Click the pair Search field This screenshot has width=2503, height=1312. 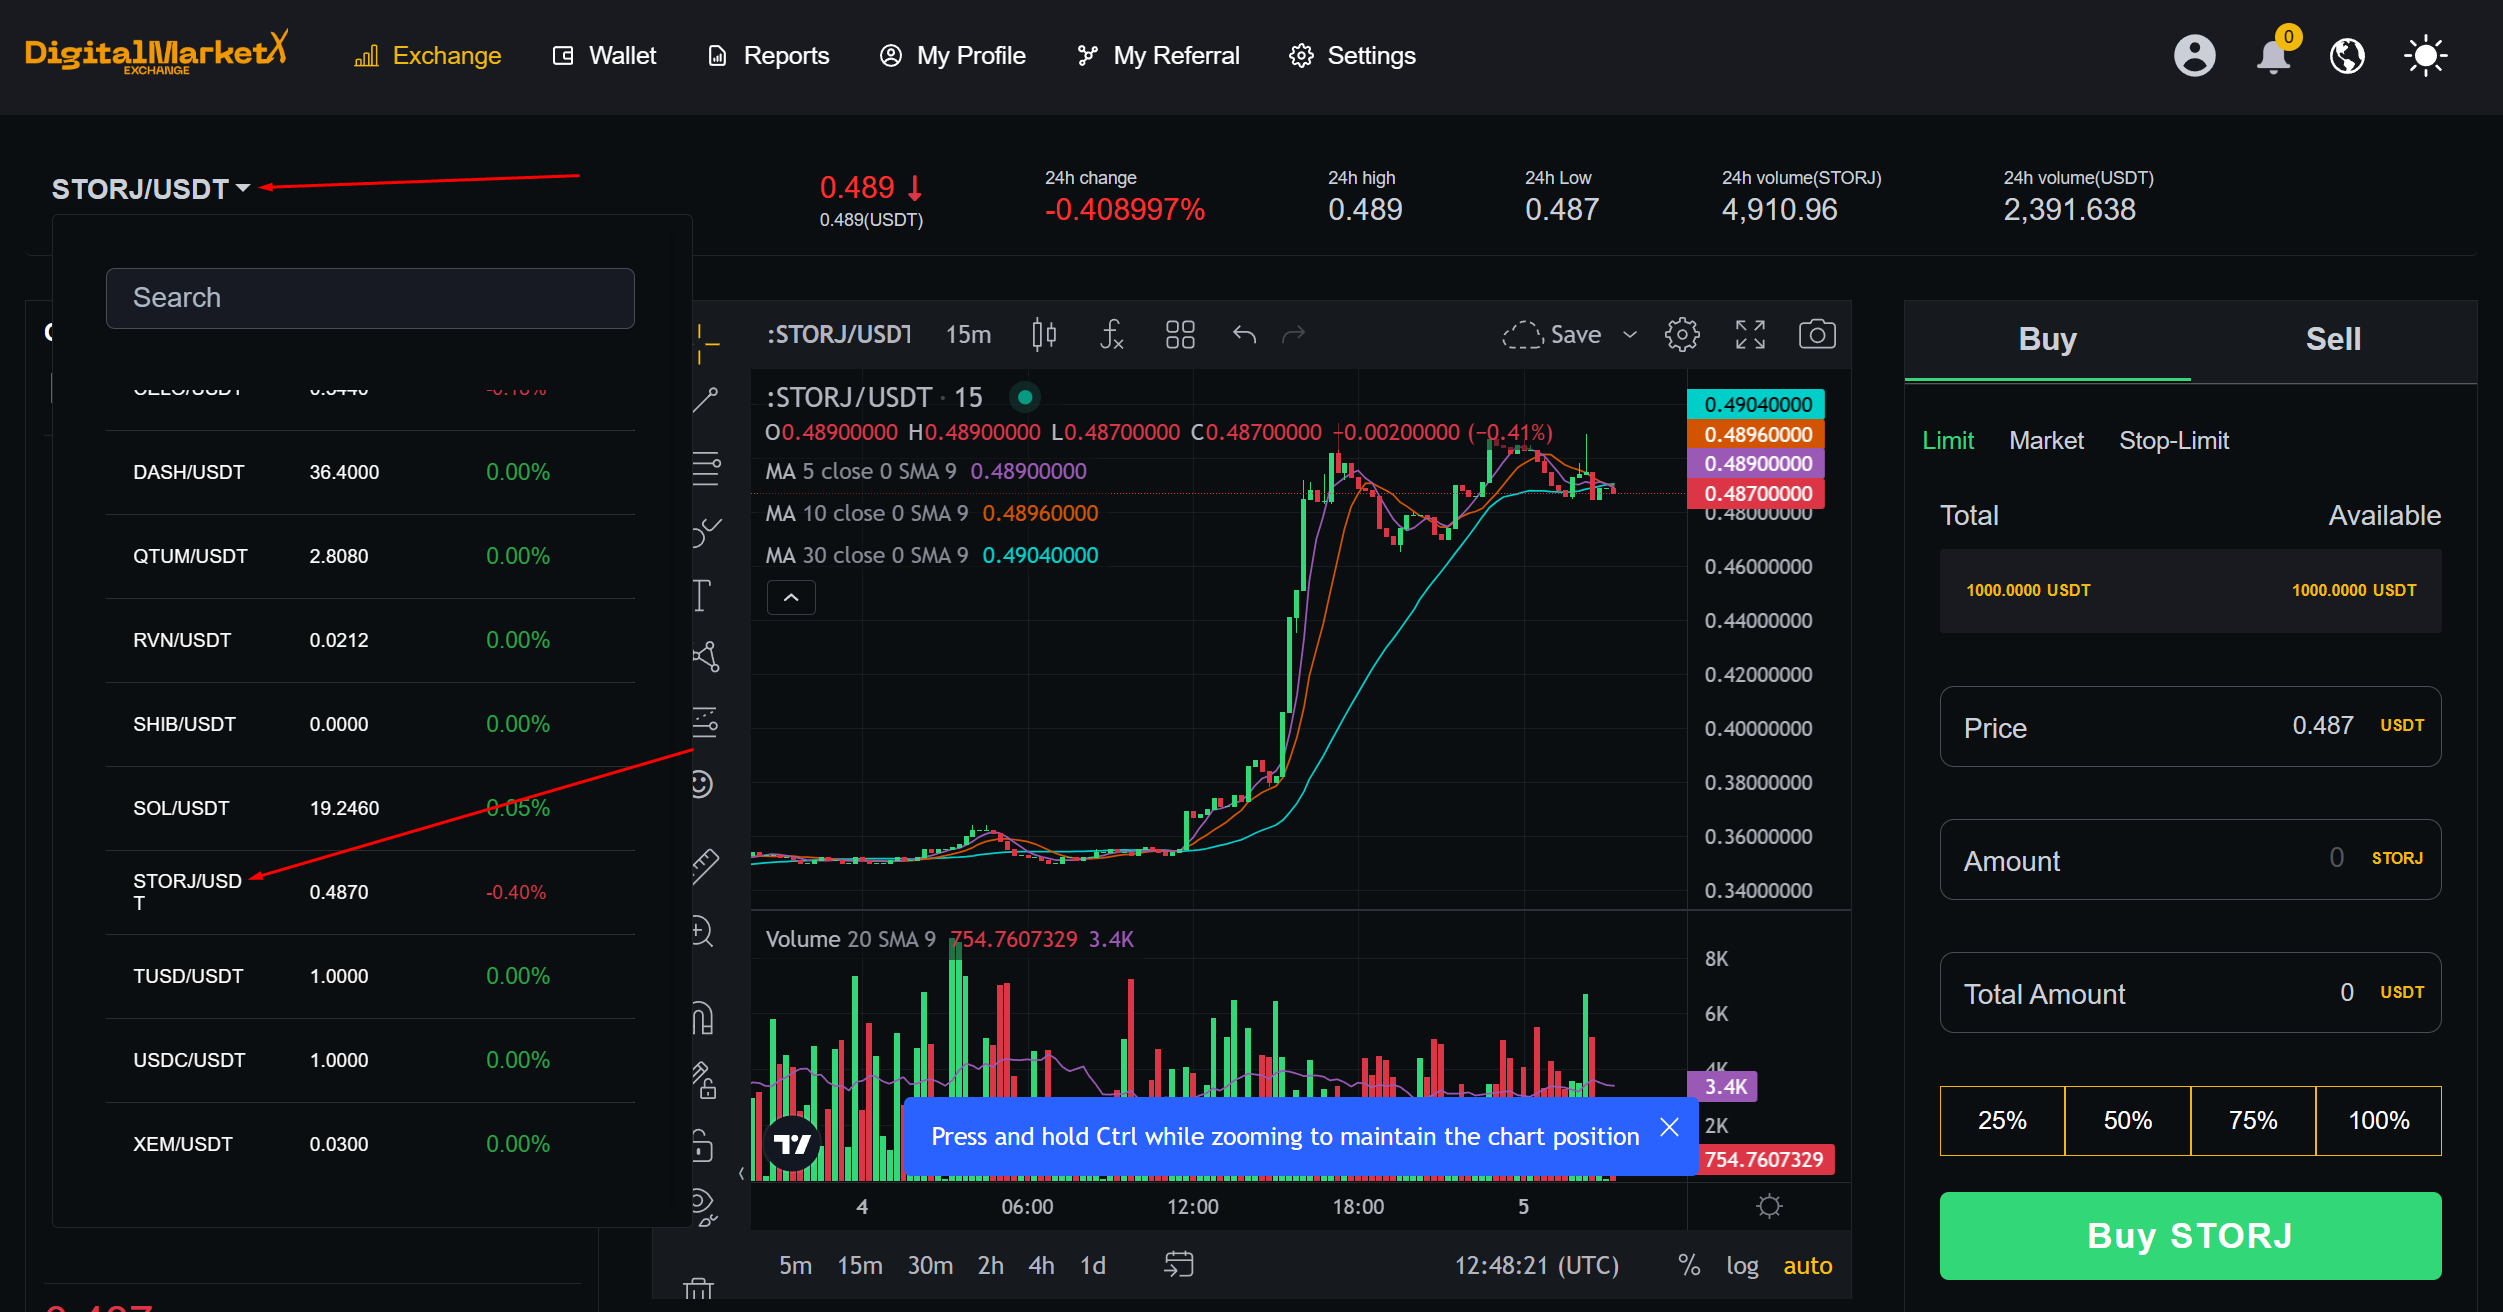(x=370, y=298)
